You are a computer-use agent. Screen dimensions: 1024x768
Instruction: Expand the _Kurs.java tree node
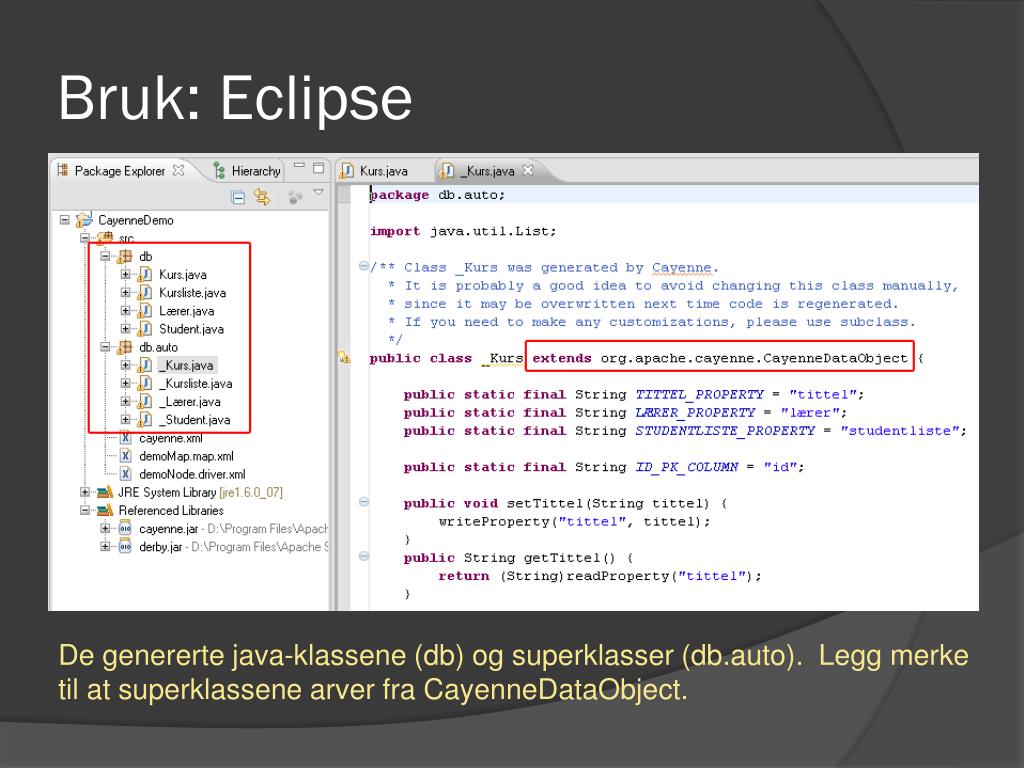coord(125,365)
